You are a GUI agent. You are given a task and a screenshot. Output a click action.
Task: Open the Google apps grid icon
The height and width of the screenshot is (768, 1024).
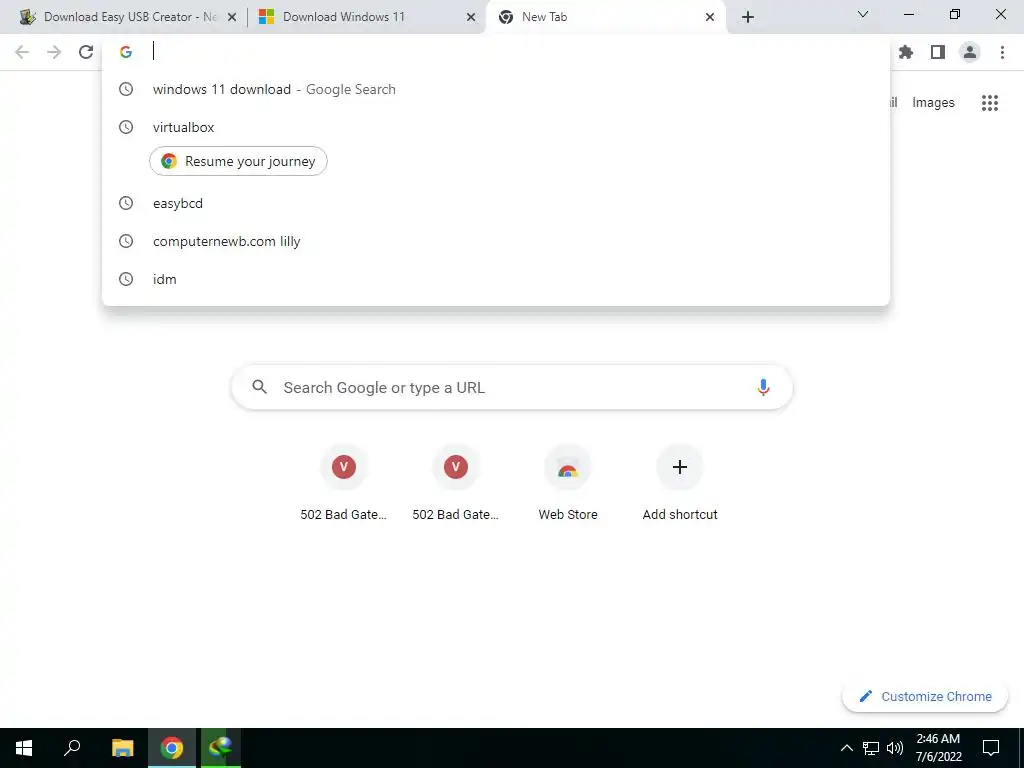point(990,103)
